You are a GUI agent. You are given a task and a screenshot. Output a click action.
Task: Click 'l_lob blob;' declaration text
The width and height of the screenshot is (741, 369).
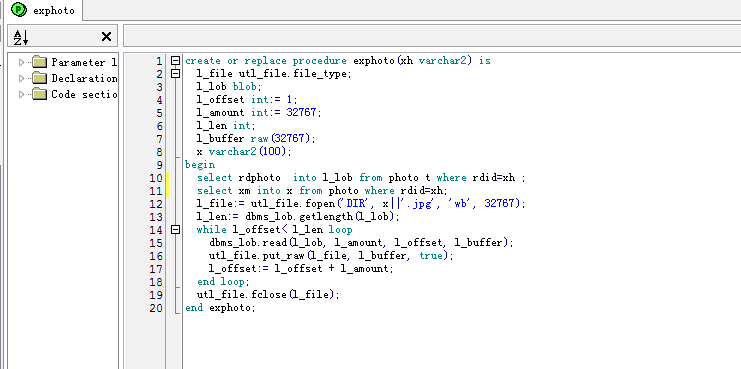coord(229,87)
